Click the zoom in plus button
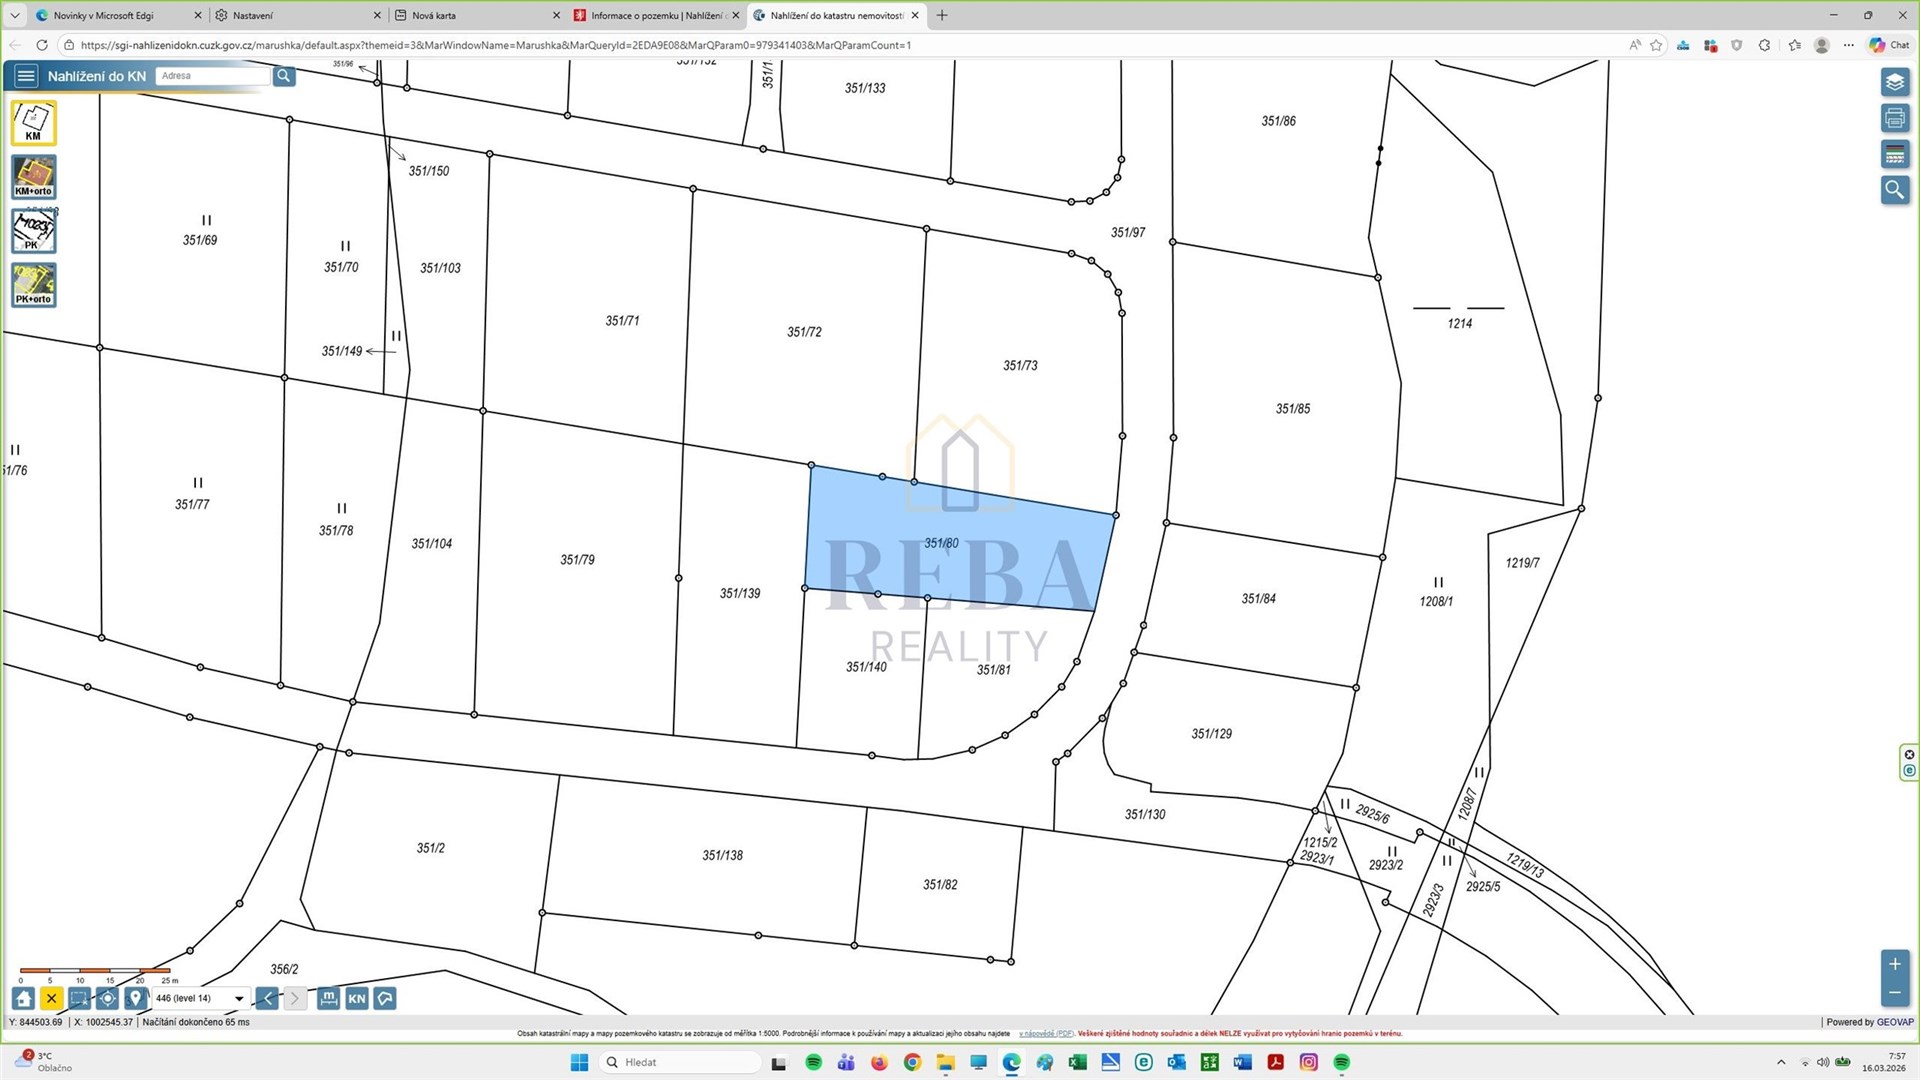 [1894, 964]
